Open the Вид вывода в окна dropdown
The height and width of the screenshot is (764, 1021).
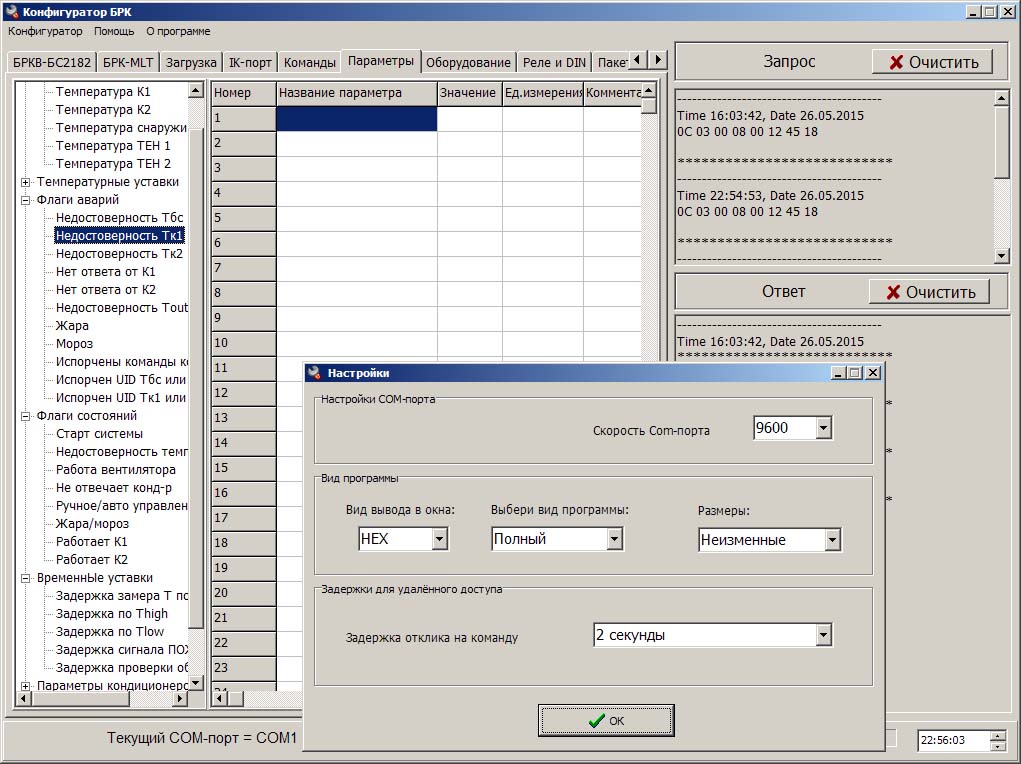coord(440,539)
